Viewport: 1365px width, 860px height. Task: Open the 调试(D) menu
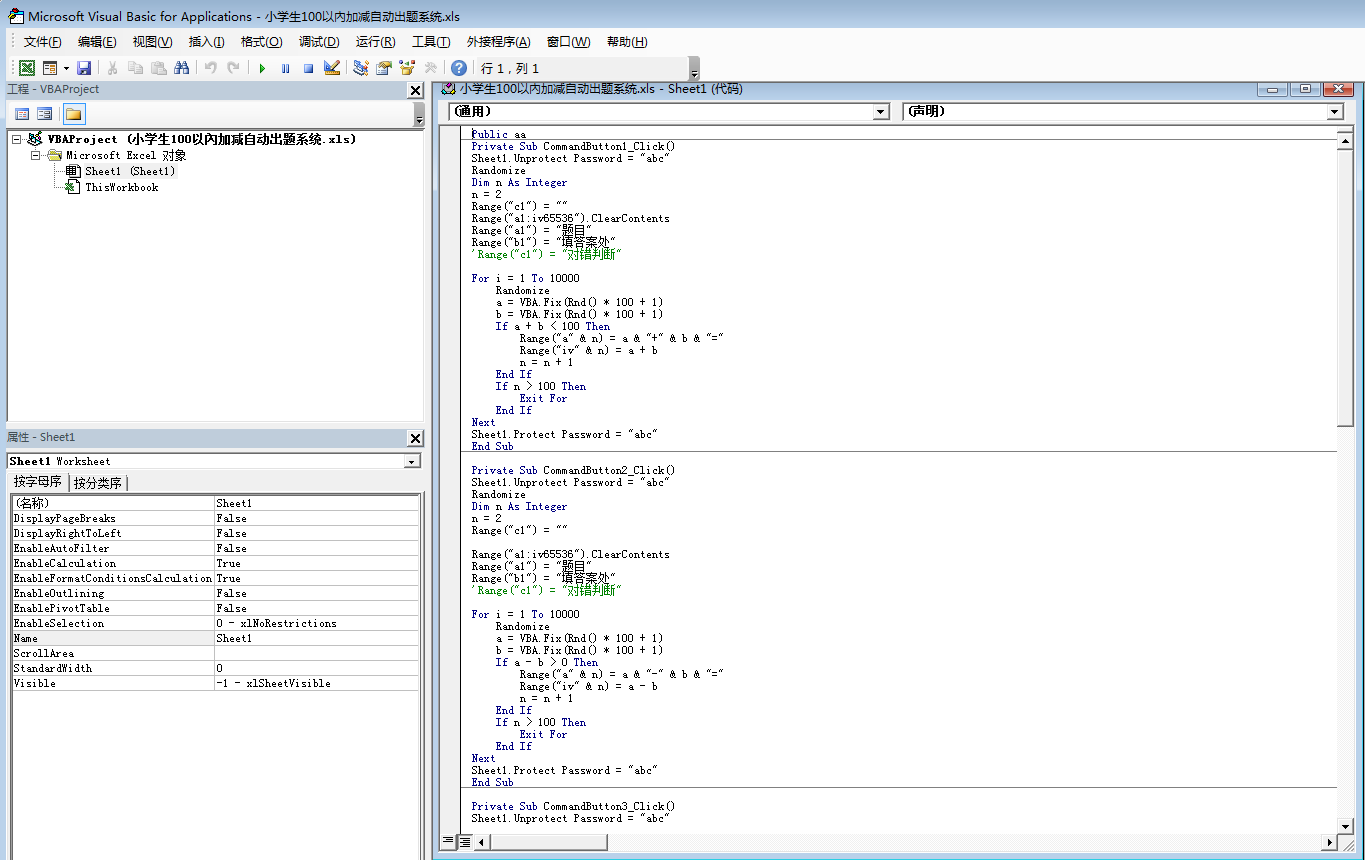point(319,42)
